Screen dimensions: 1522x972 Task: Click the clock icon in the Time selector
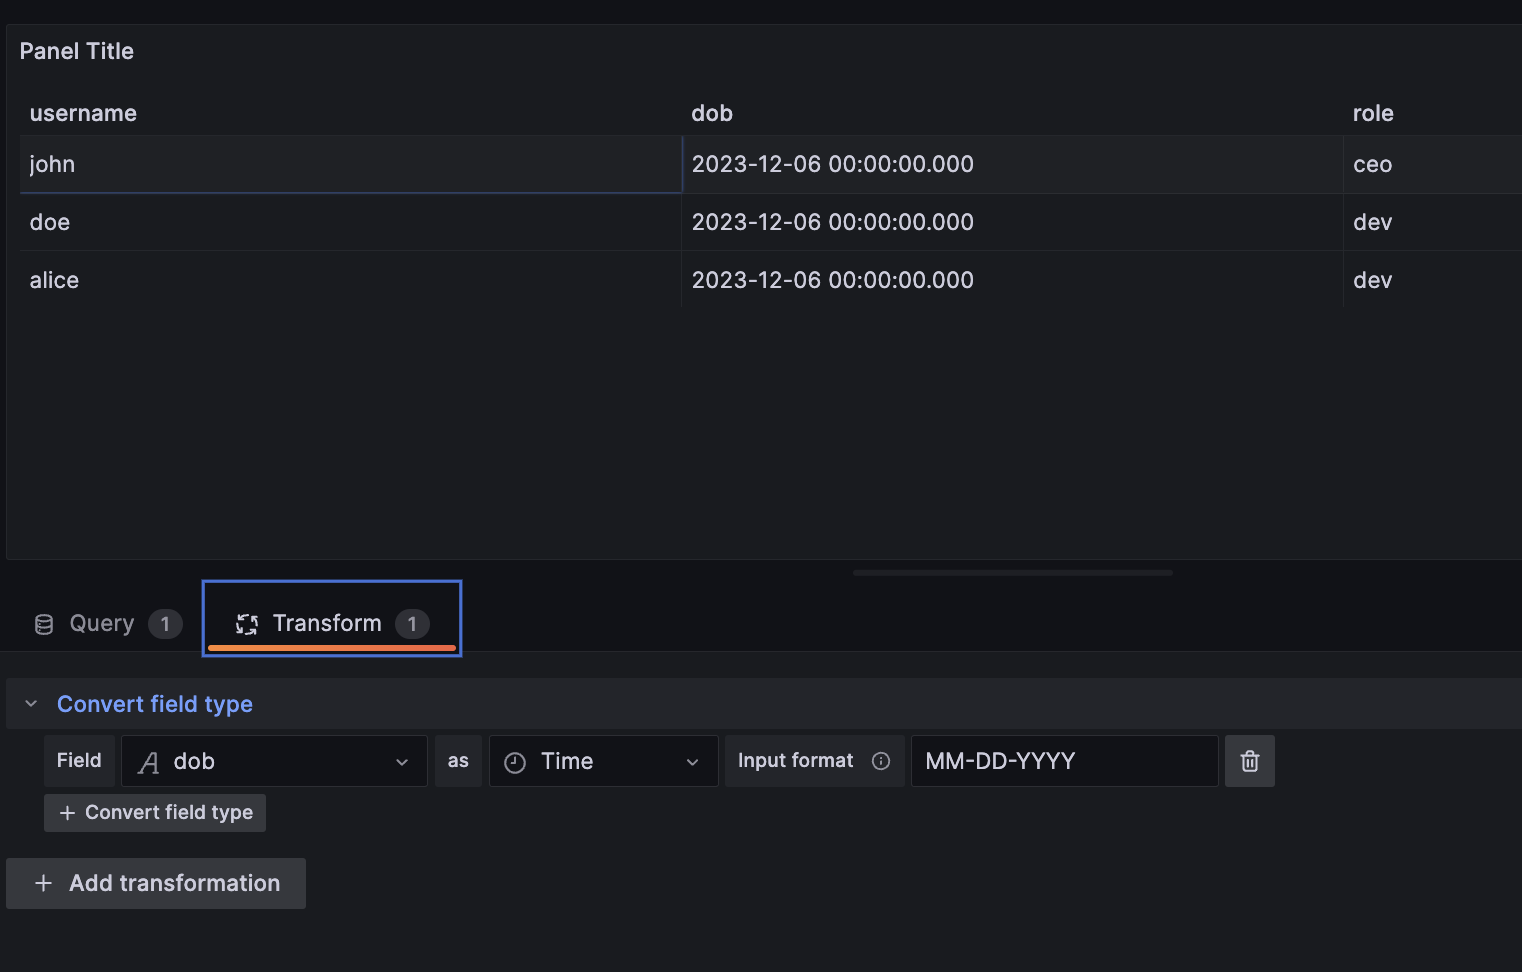(514, 761)
